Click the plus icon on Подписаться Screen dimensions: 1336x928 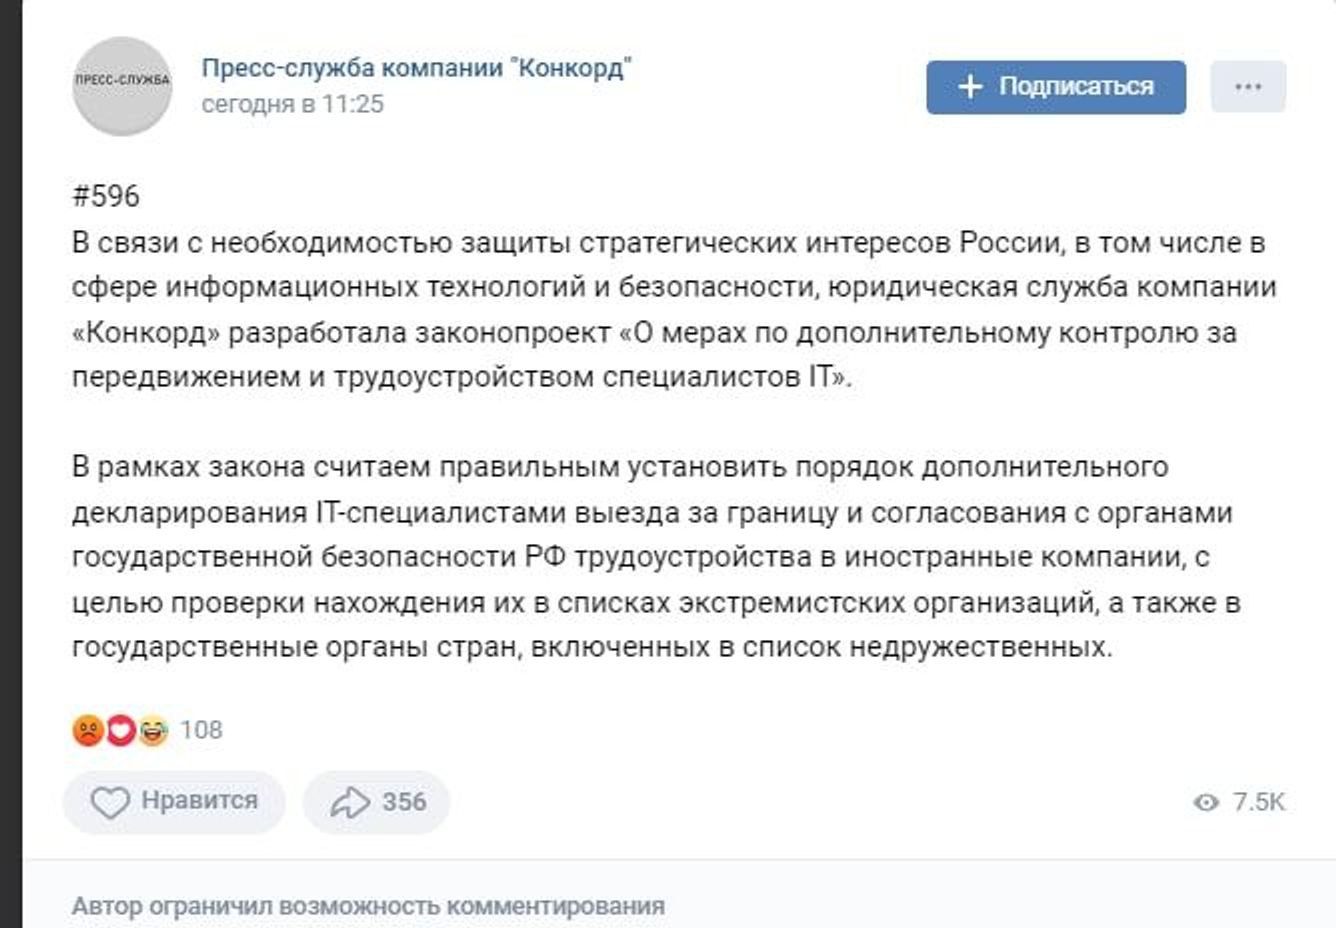[x=970, y=87]
